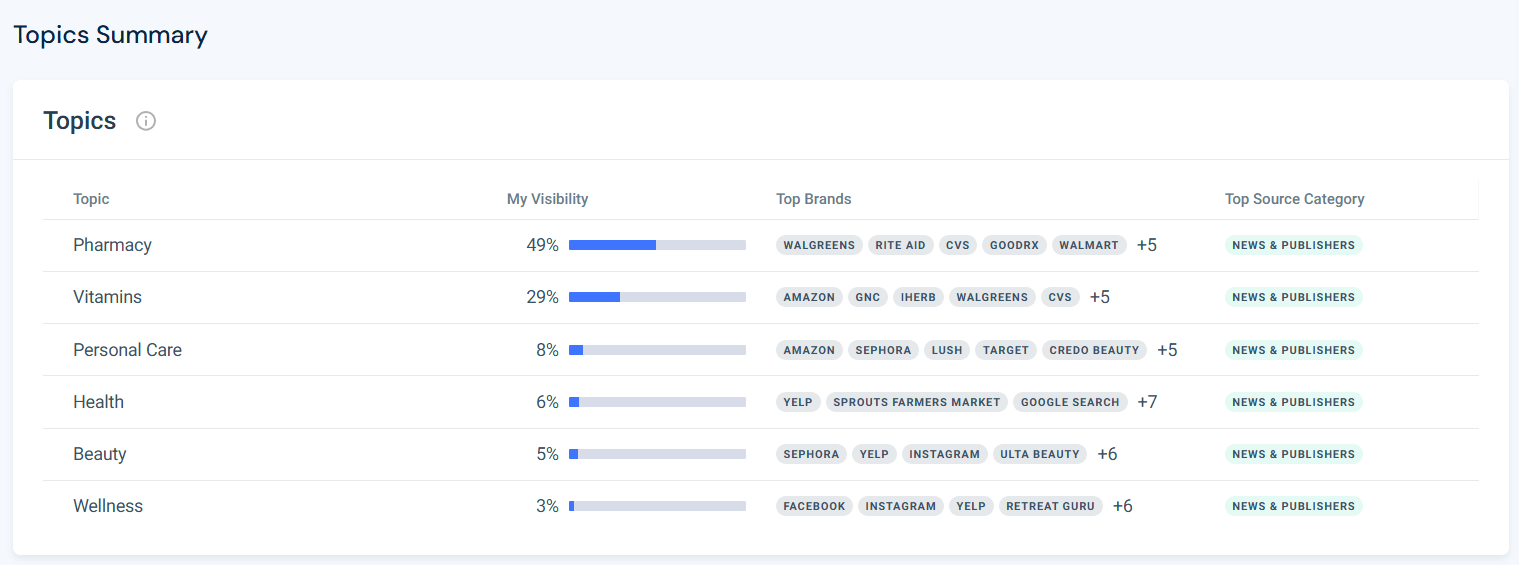Image resolution: width=1519 pixels, height=565 pixels.
Task: Click the 29% value in Vitamins row
Action: pyautogui.click(x=542, y=297)
